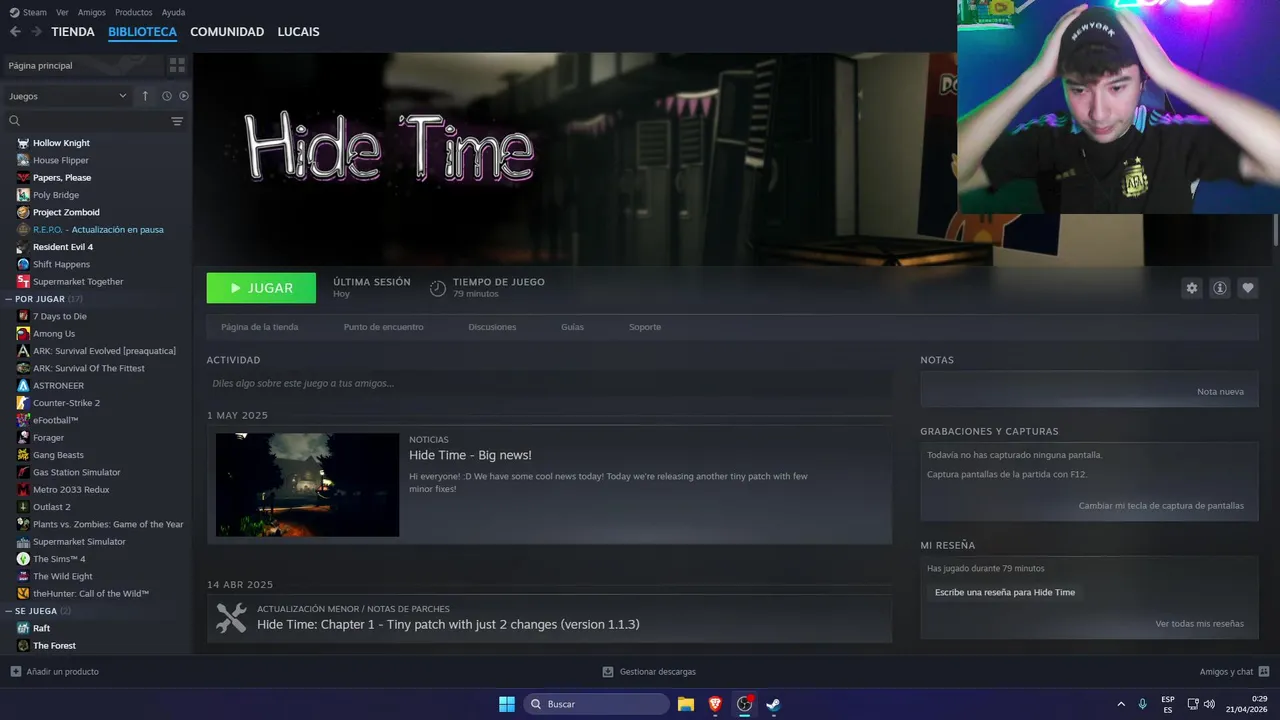Toggle ready-to-play games filter icon
The height and width of the screenshot is (720, 1280).
(184, 96)
